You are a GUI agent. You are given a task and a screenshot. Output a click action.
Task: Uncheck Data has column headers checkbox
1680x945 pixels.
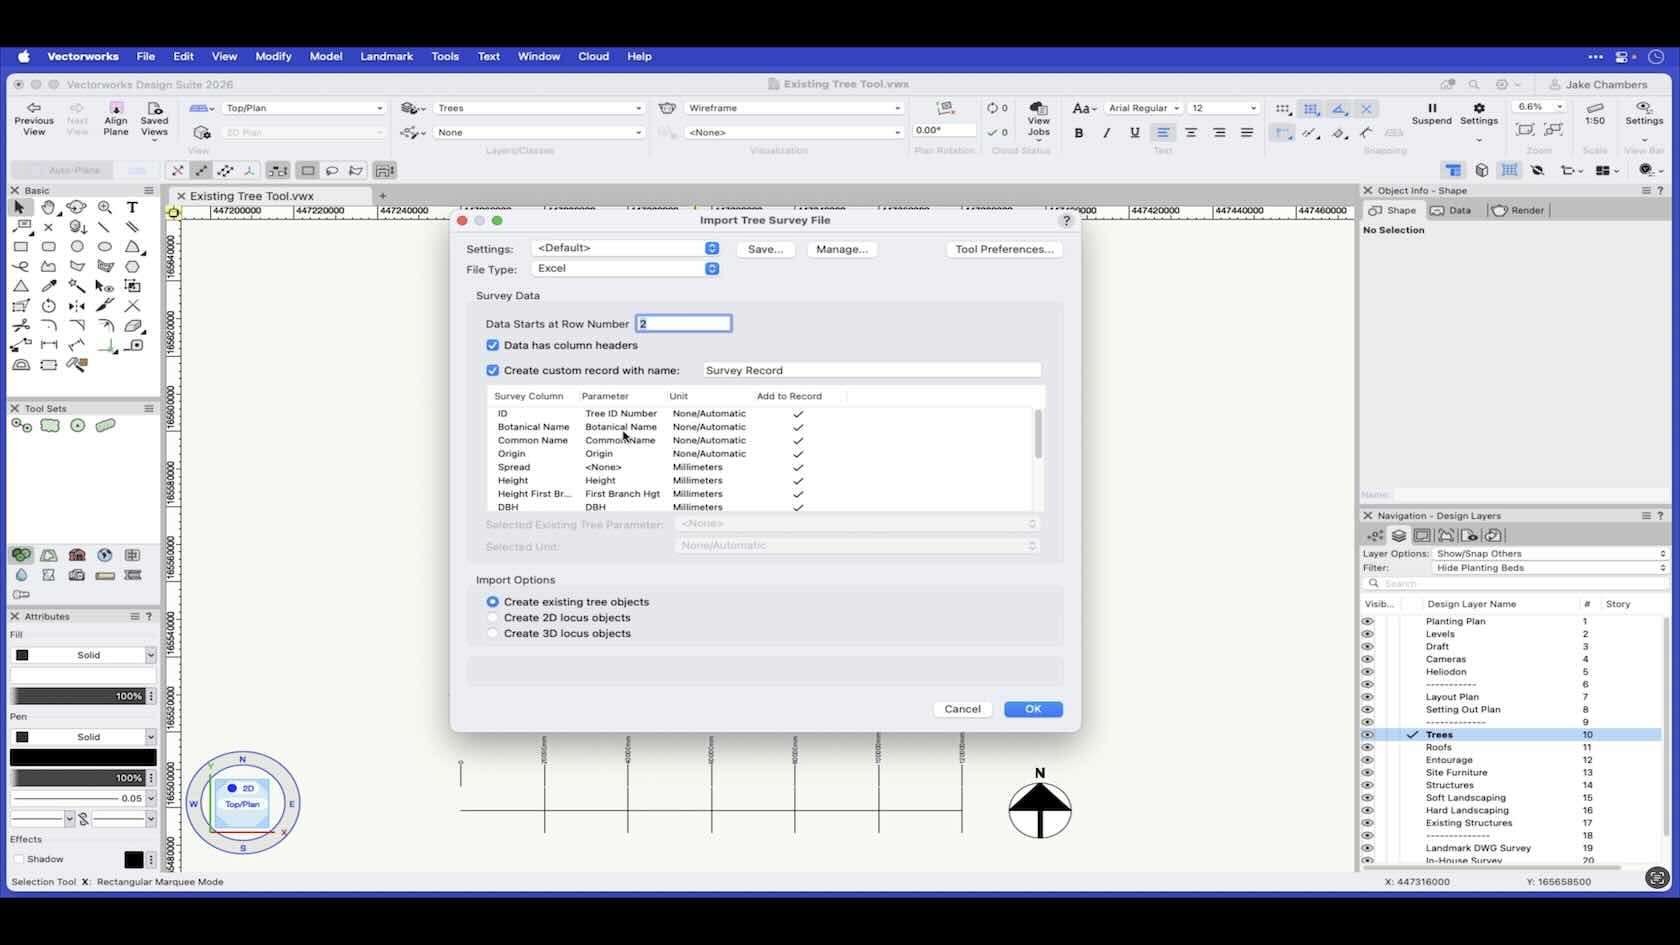tap(492, 345)
